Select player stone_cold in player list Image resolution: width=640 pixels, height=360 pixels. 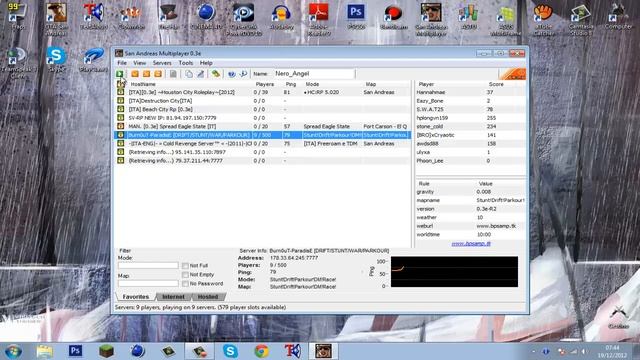471,127
